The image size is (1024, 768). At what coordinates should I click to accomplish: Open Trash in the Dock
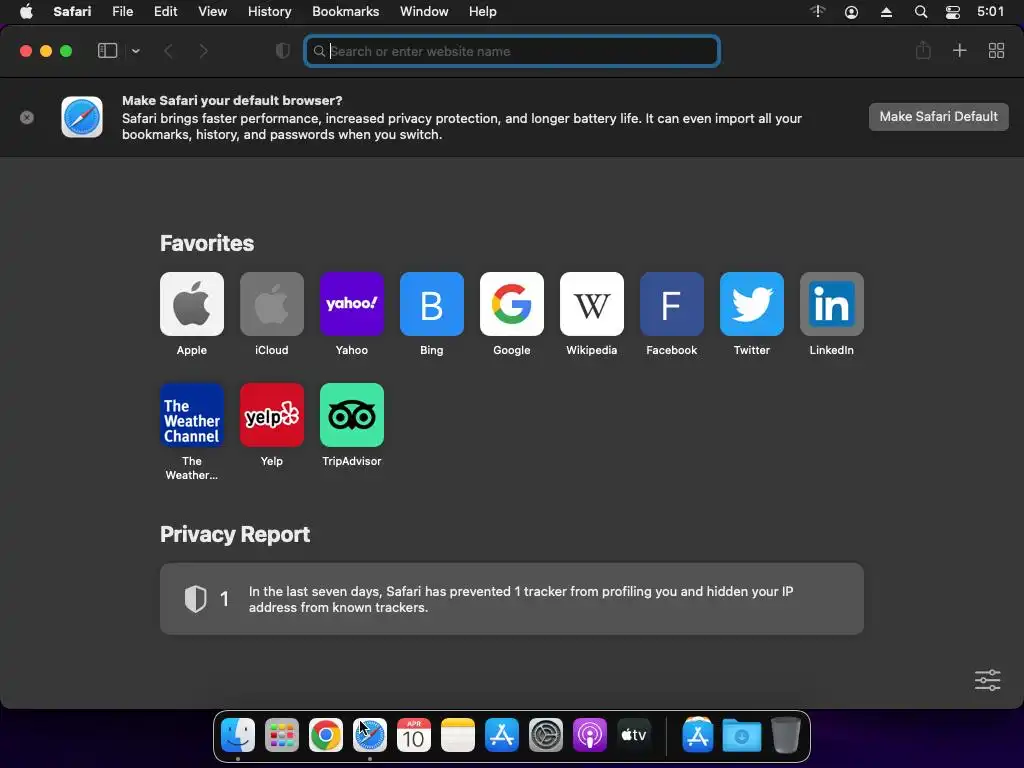pyautogui.click(x=786, y=735)
